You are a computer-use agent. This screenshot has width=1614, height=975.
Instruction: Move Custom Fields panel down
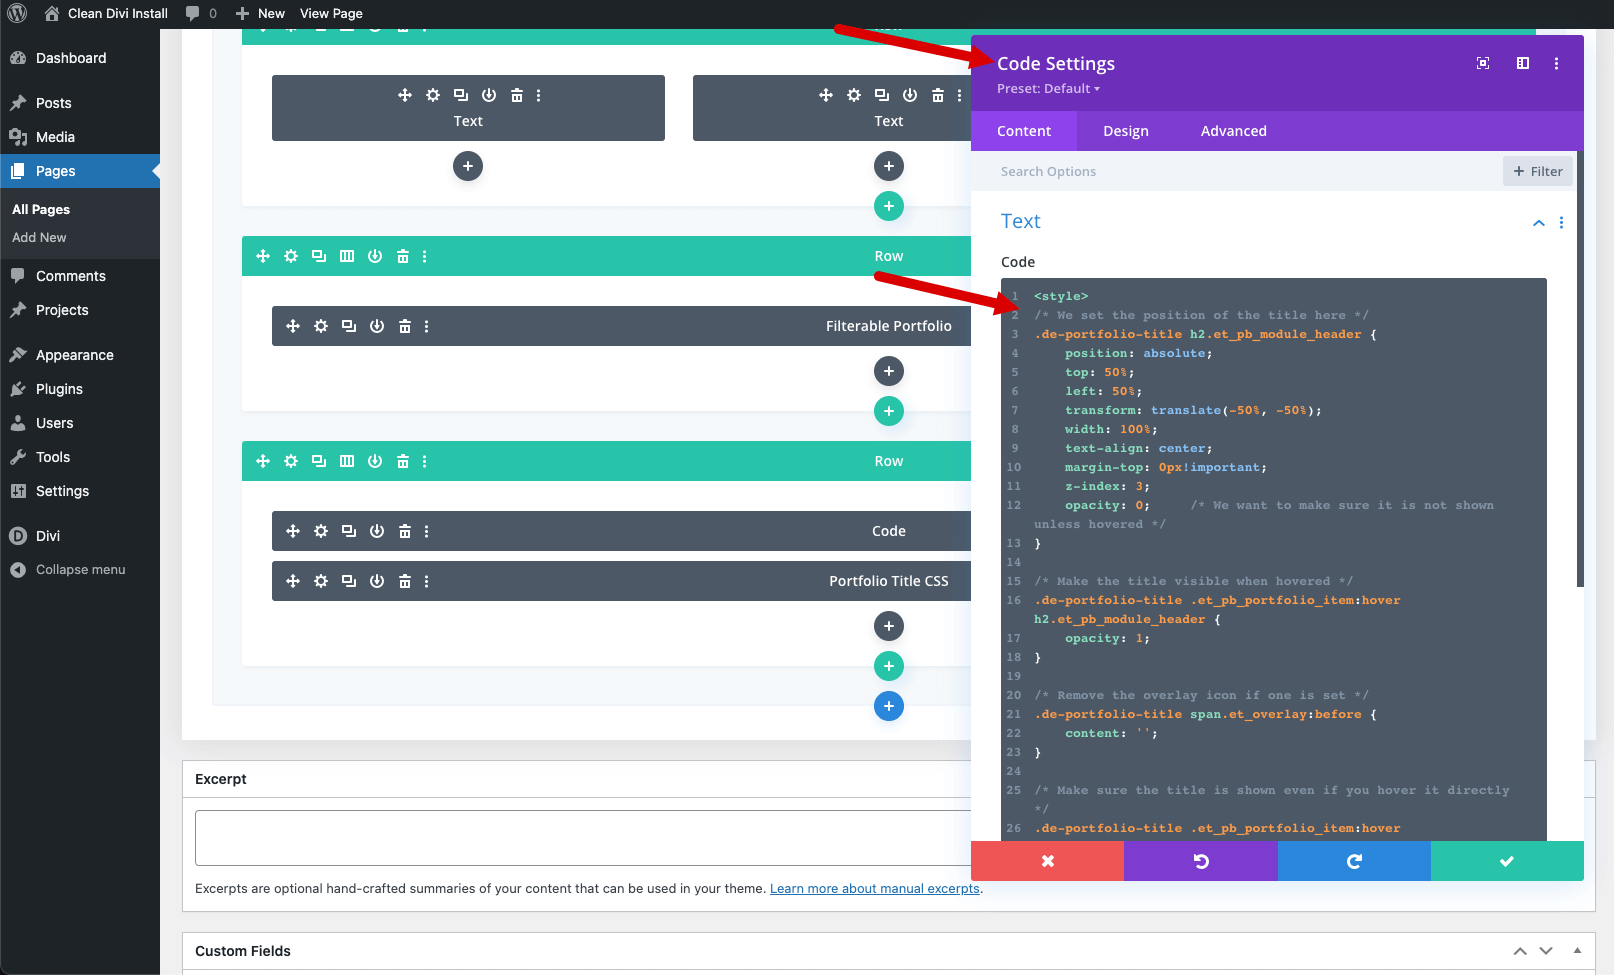1546,951
